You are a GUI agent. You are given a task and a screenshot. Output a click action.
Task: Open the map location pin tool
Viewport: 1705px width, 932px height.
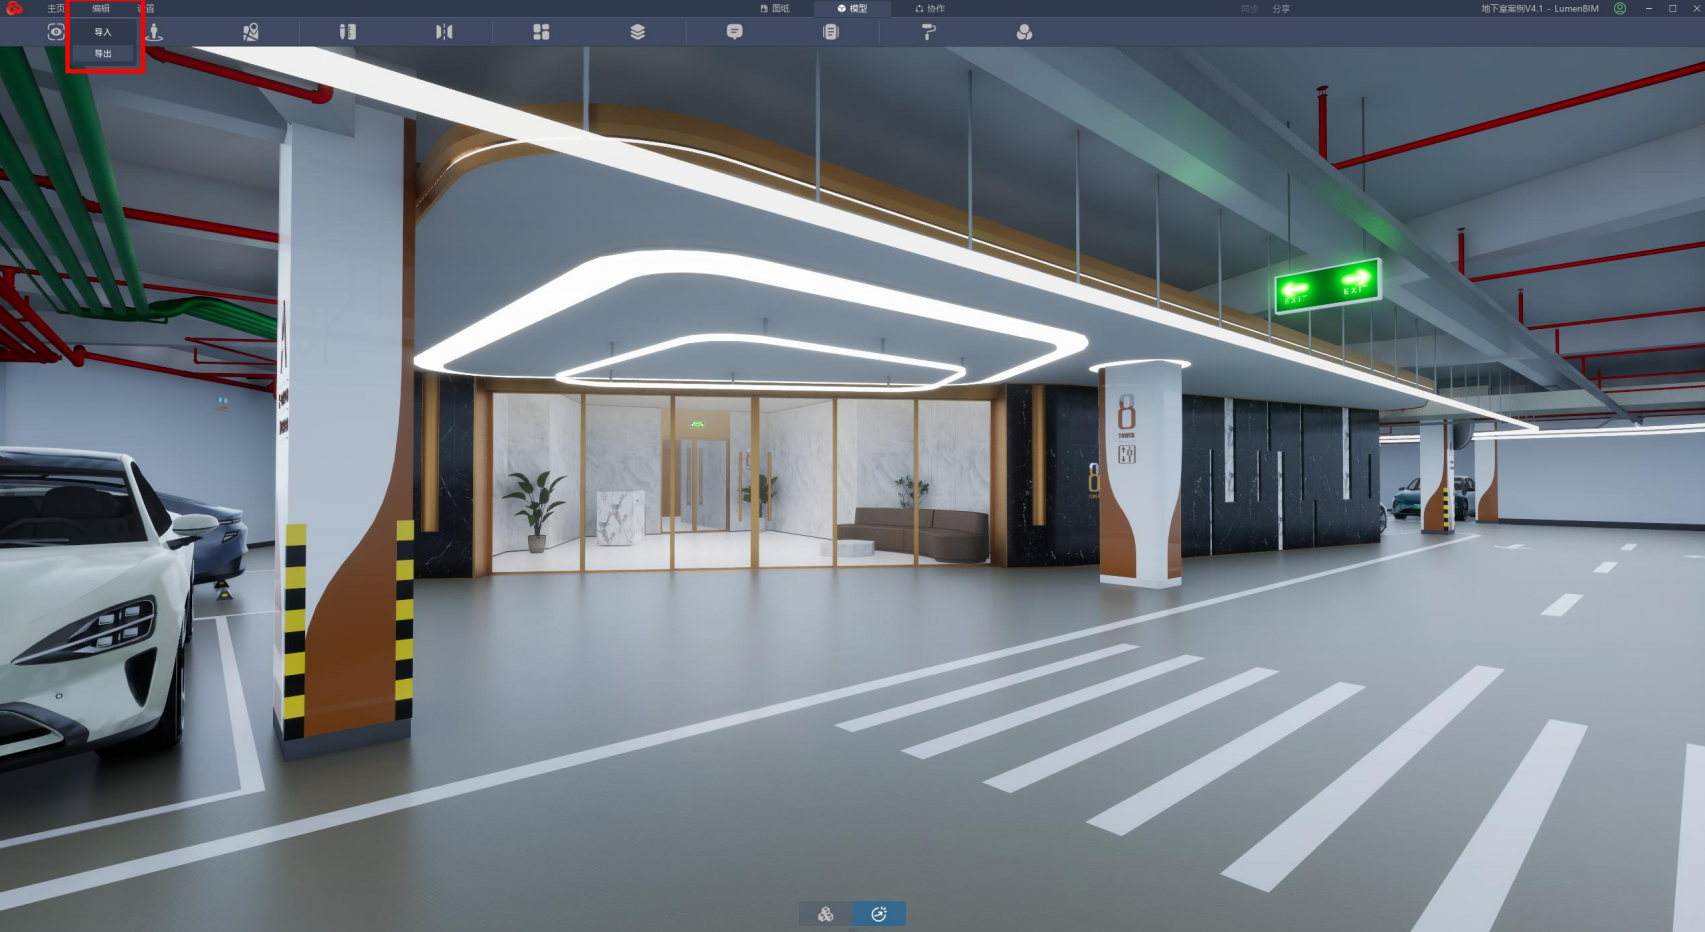point(251,32)
